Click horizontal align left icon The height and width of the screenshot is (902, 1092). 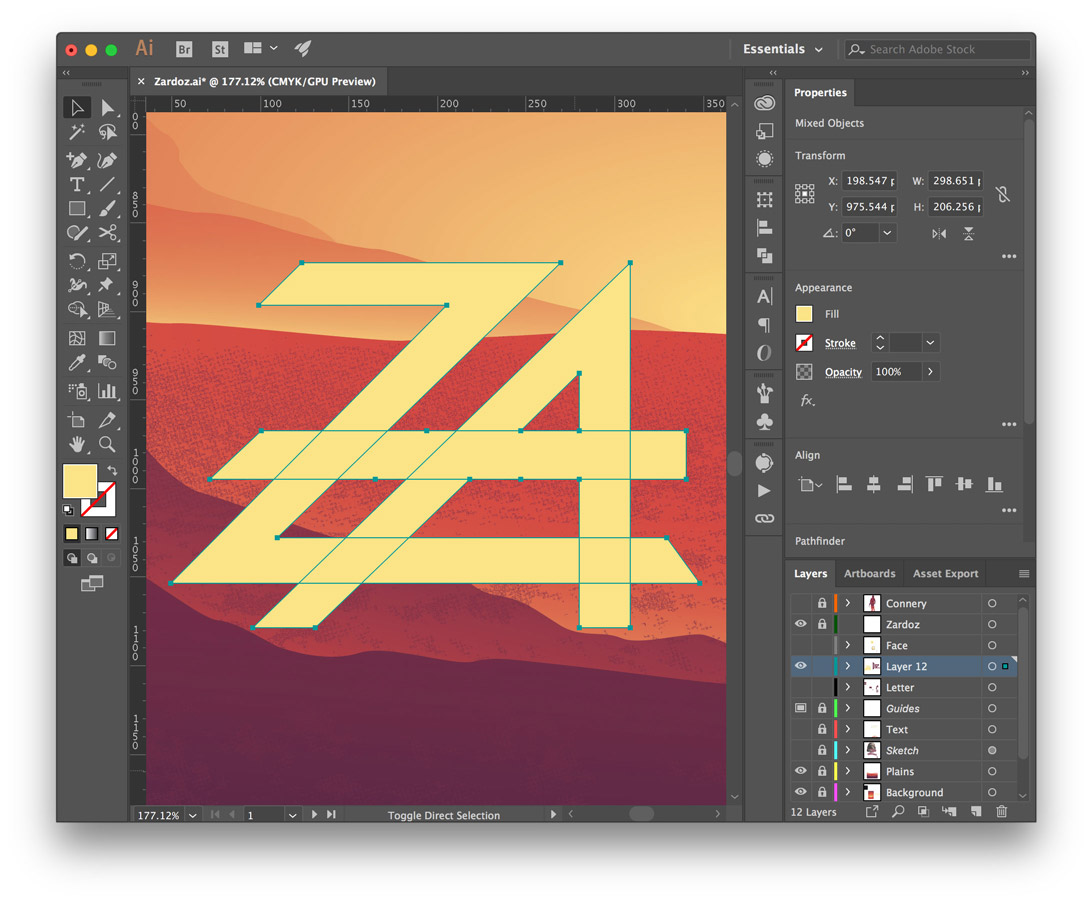[x=844, y=484]
